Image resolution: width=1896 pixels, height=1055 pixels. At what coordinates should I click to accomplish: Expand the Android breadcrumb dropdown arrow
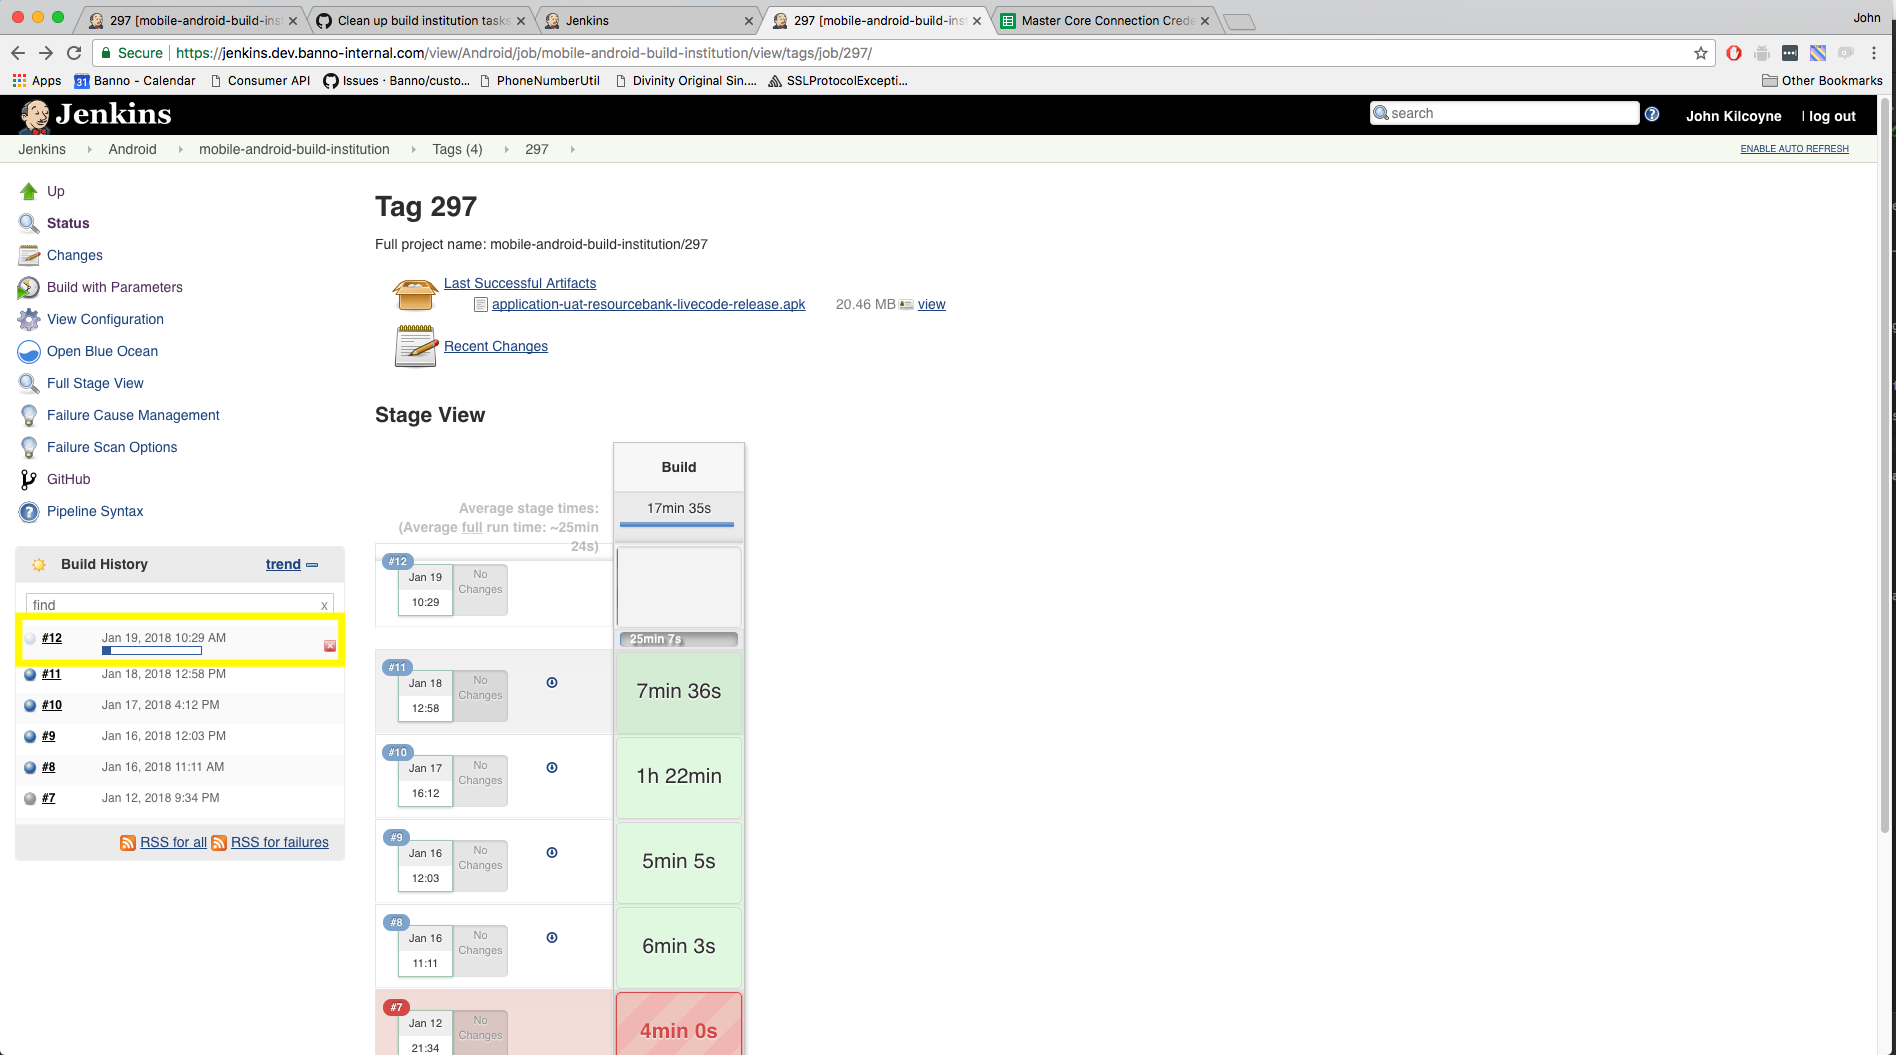[x=180, y=150]
